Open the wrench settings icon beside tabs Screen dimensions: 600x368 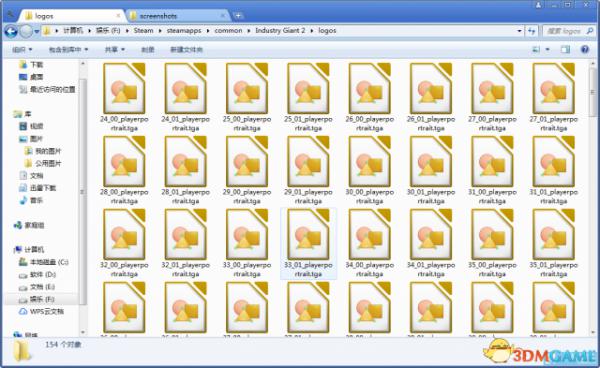click(x=10, y=15)
